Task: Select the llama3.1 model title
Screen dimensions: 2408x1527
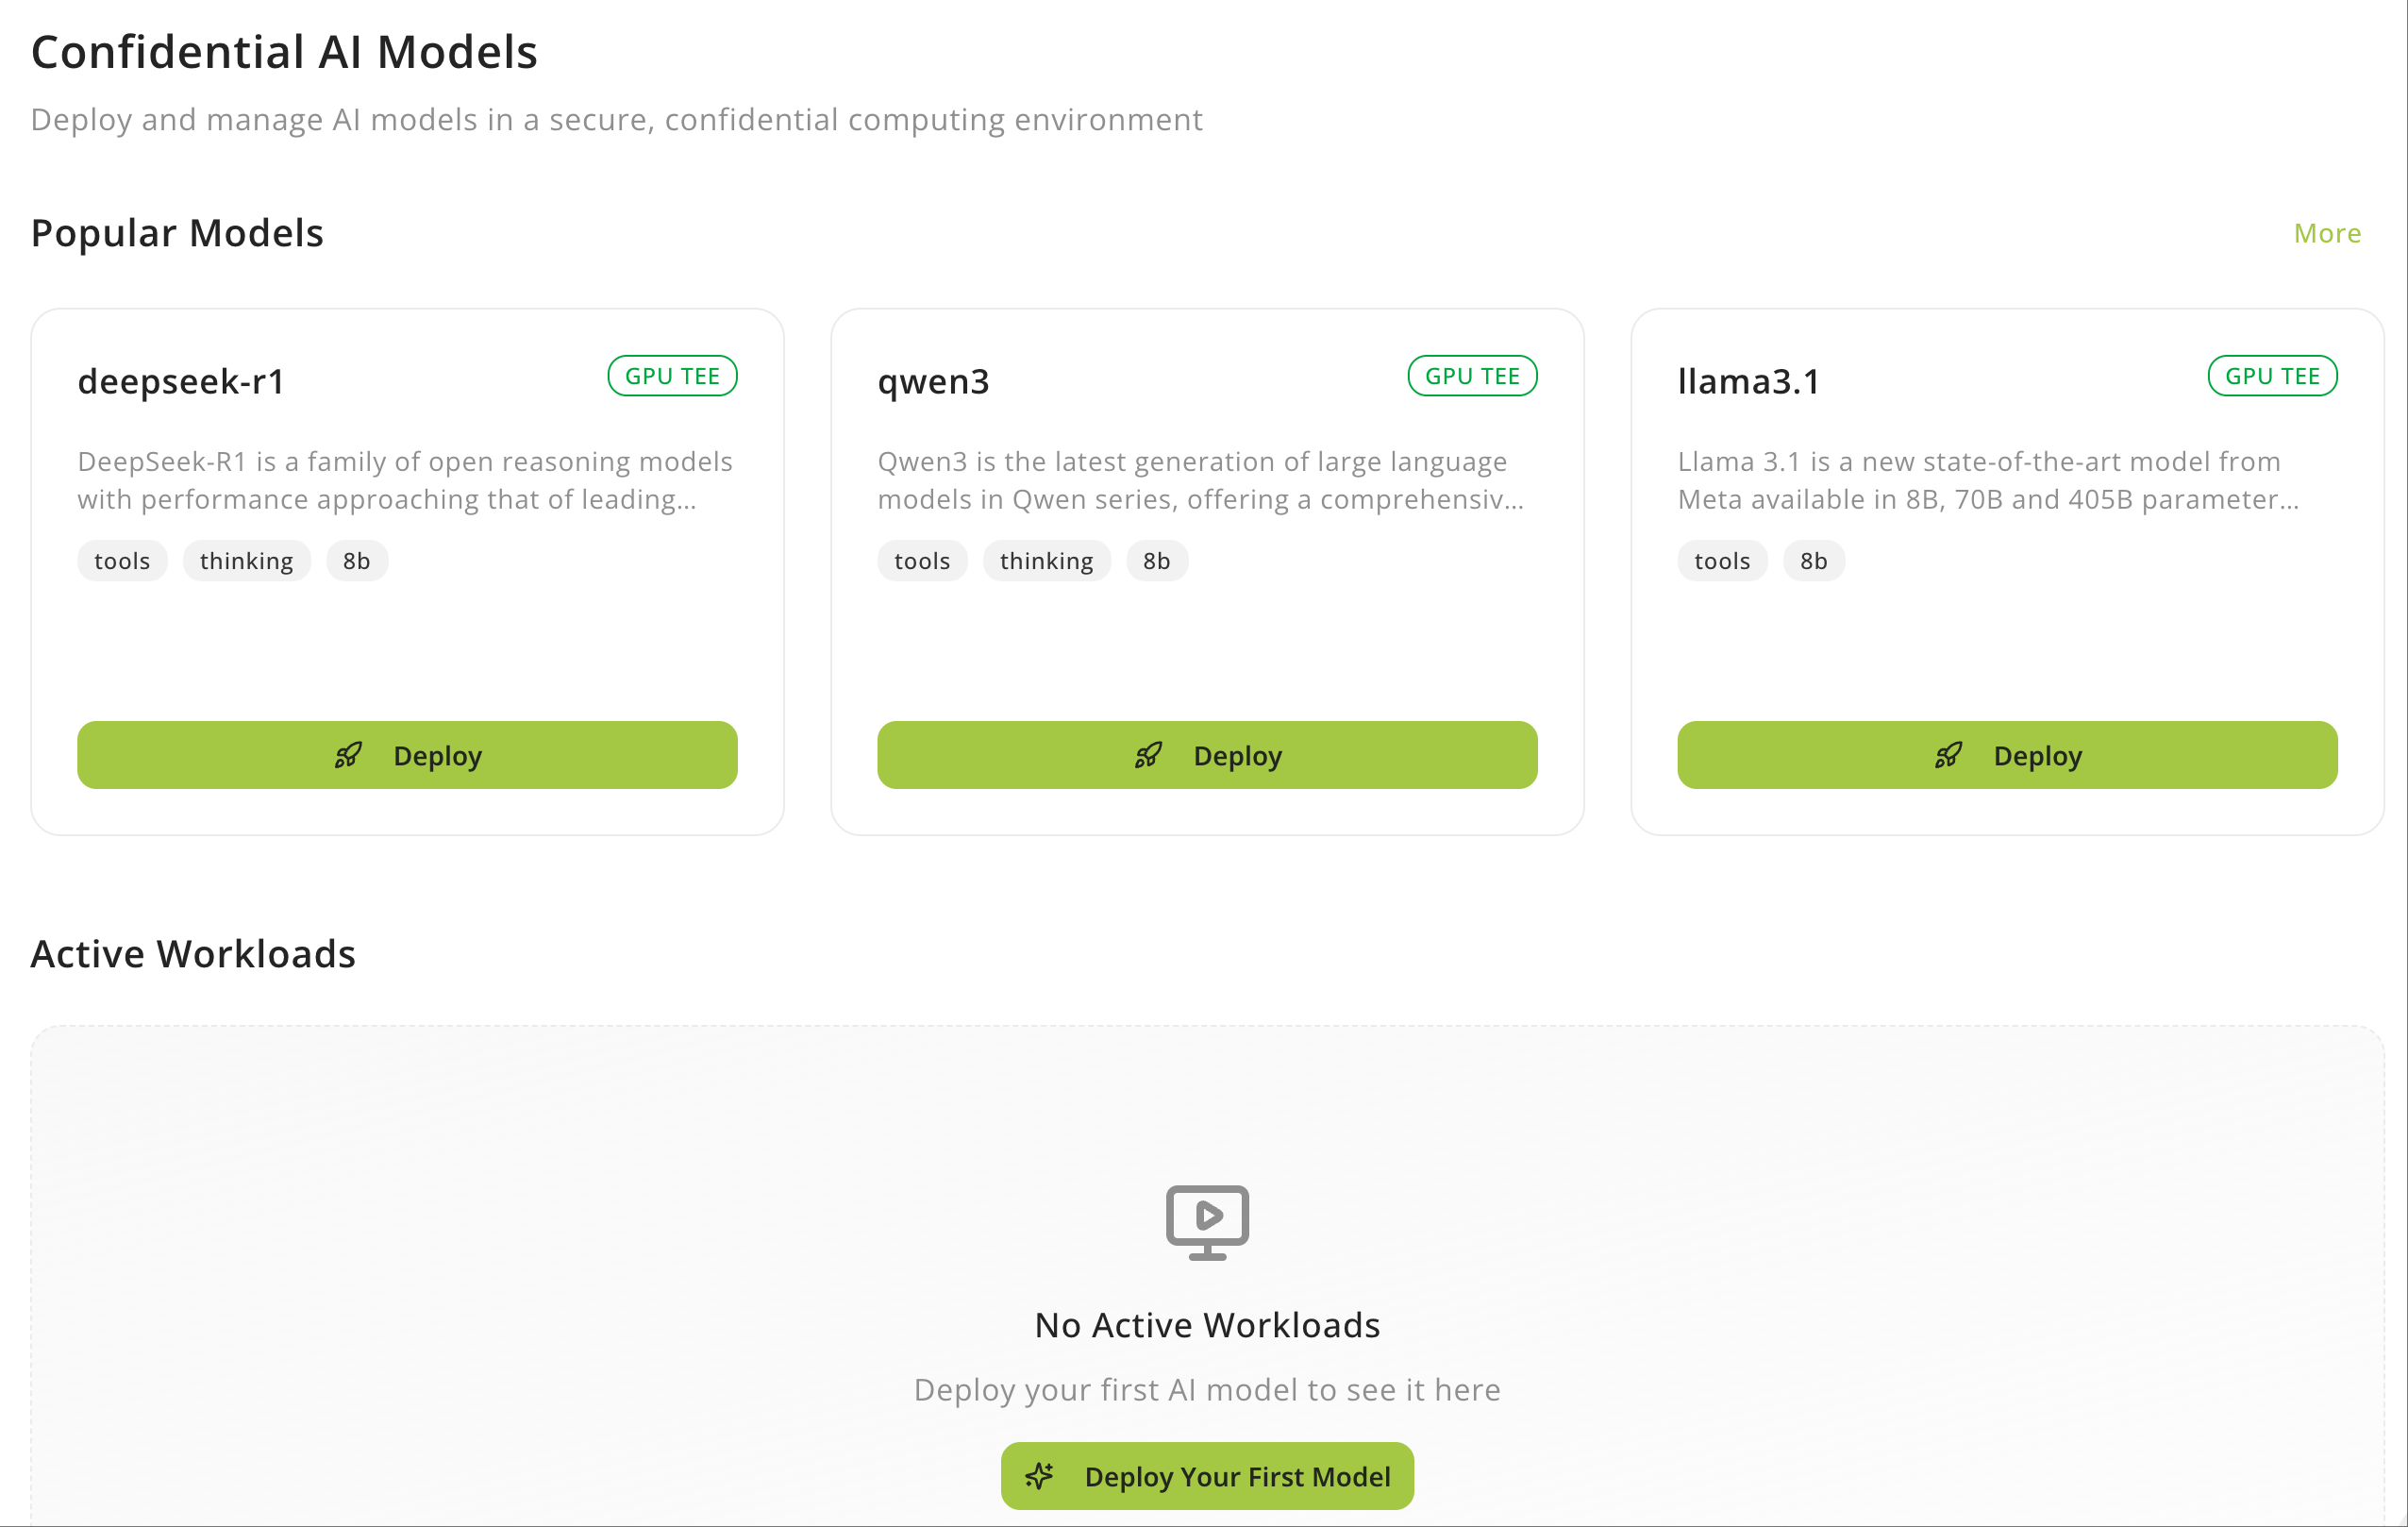Action: point(1749,381)
